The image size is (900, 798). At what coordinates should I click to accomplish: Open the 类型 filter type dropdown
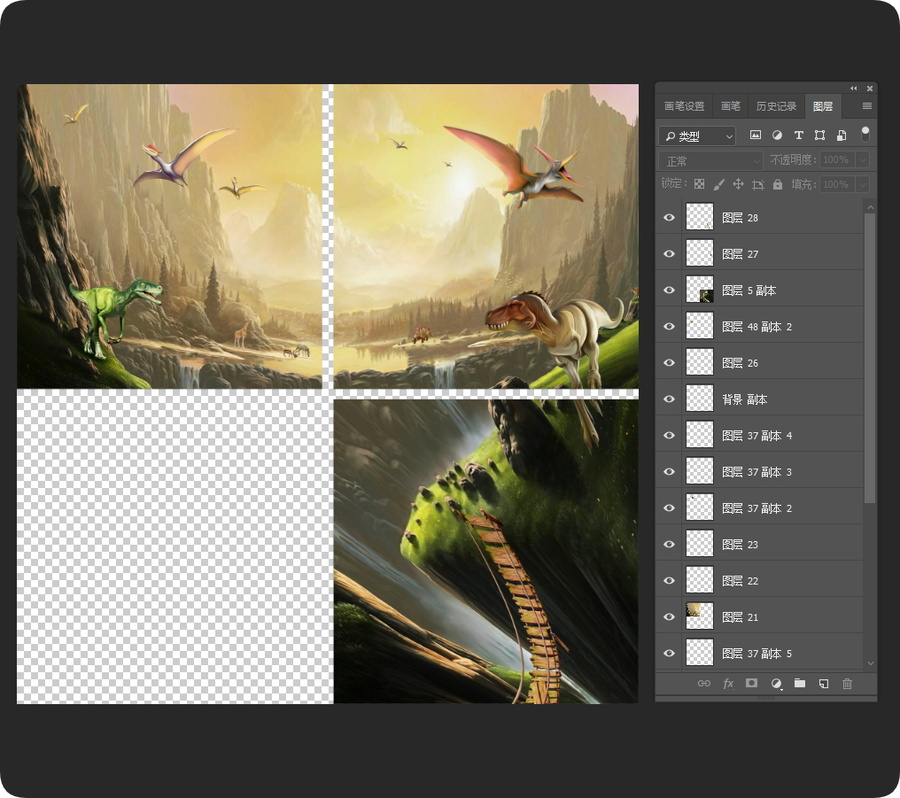click(x=697, y=135)
